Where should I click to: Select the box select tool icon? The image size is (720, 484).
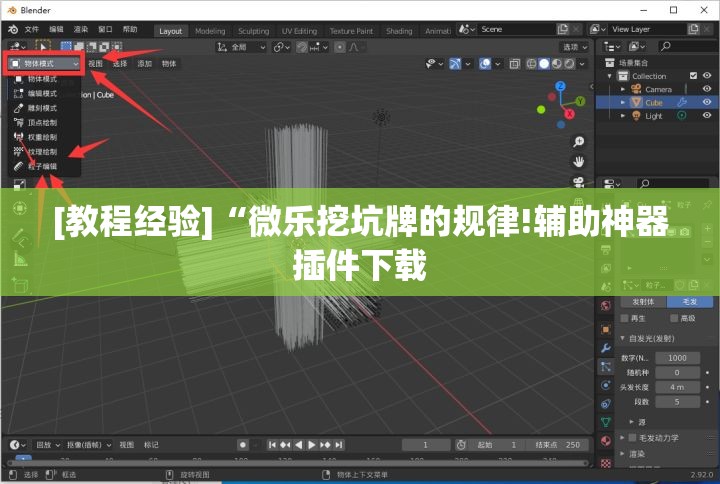tap(42, 46)
